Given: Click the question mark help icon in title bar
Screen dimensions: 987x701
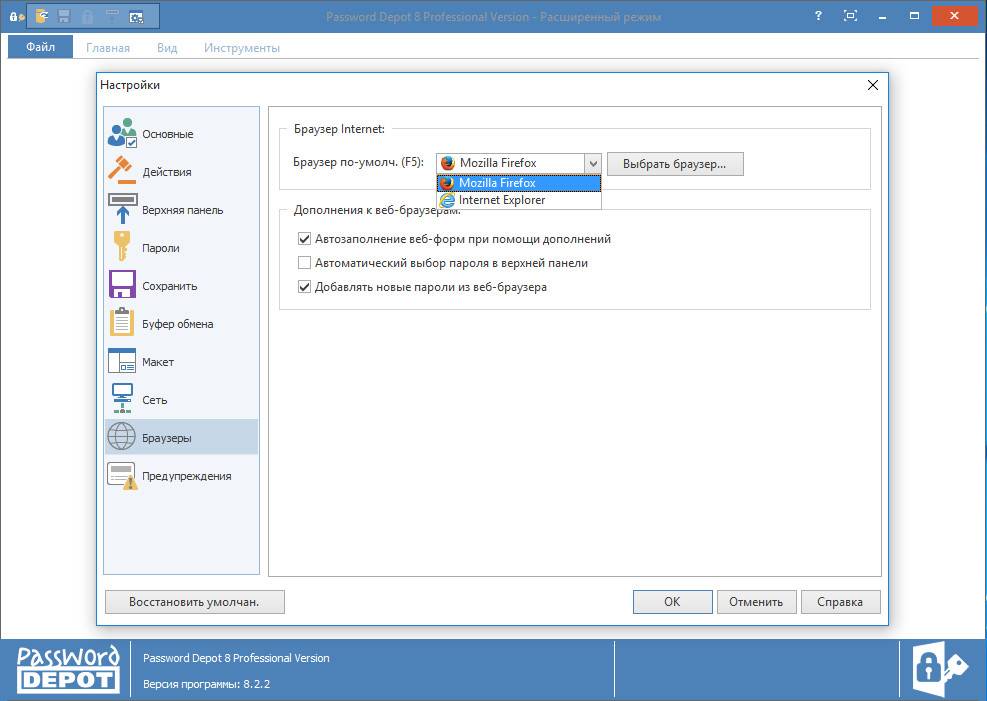Looking at the screenshot, I should [x=818, y=16].
